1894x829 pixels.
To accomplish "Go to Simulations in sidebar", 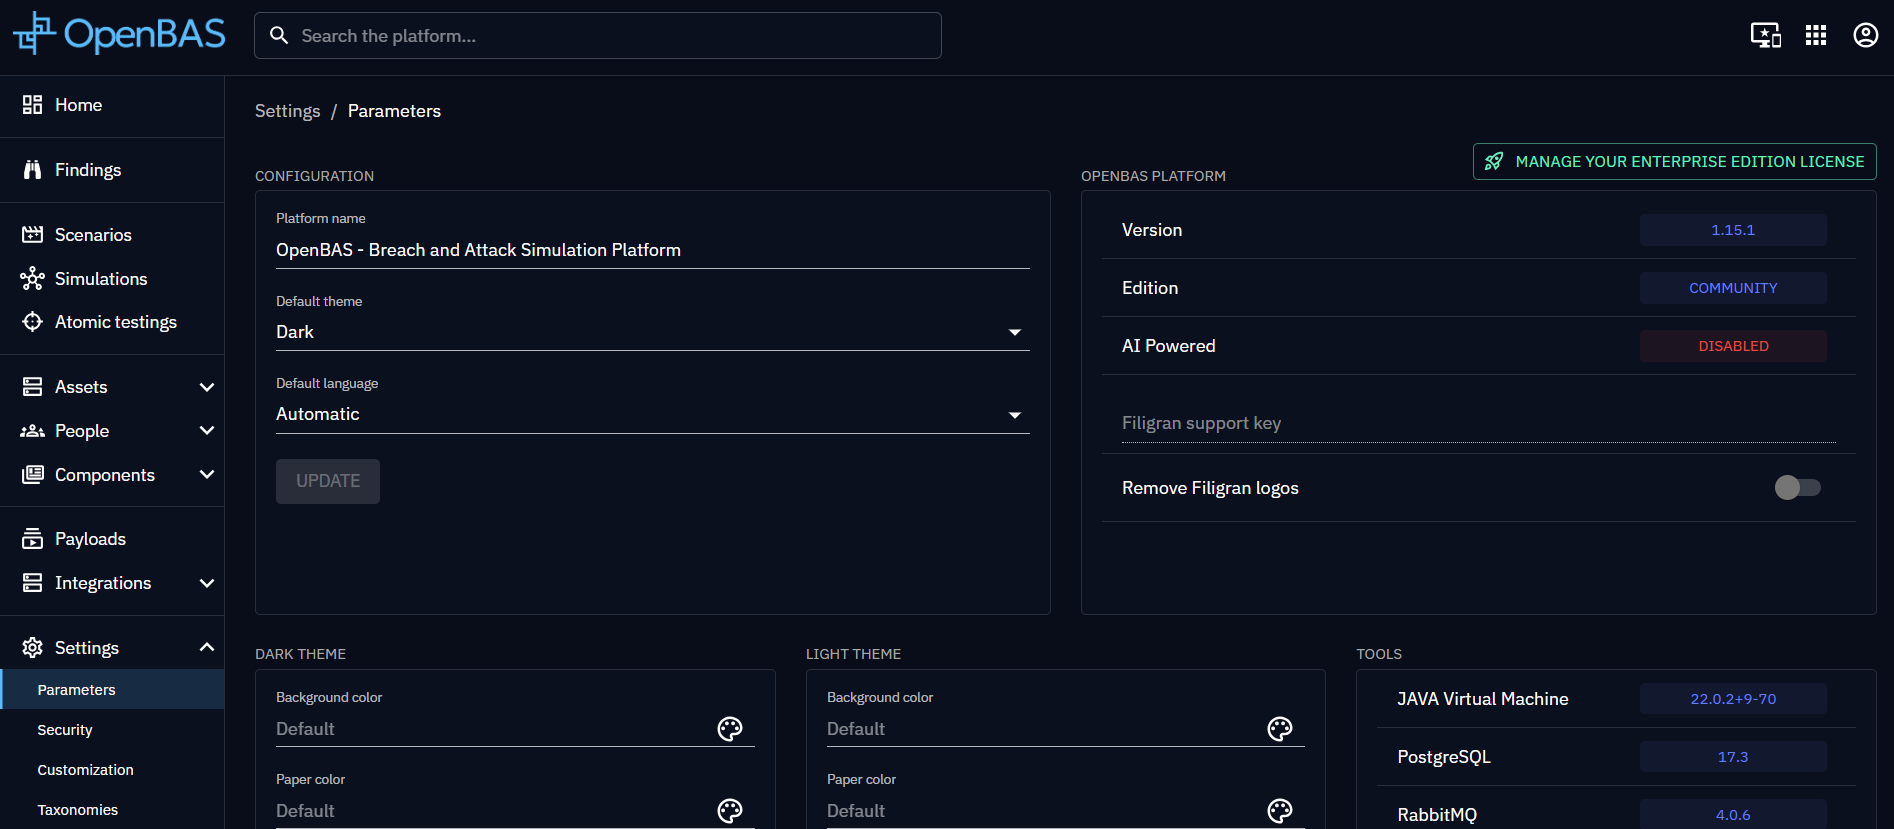I will point(101,279).
